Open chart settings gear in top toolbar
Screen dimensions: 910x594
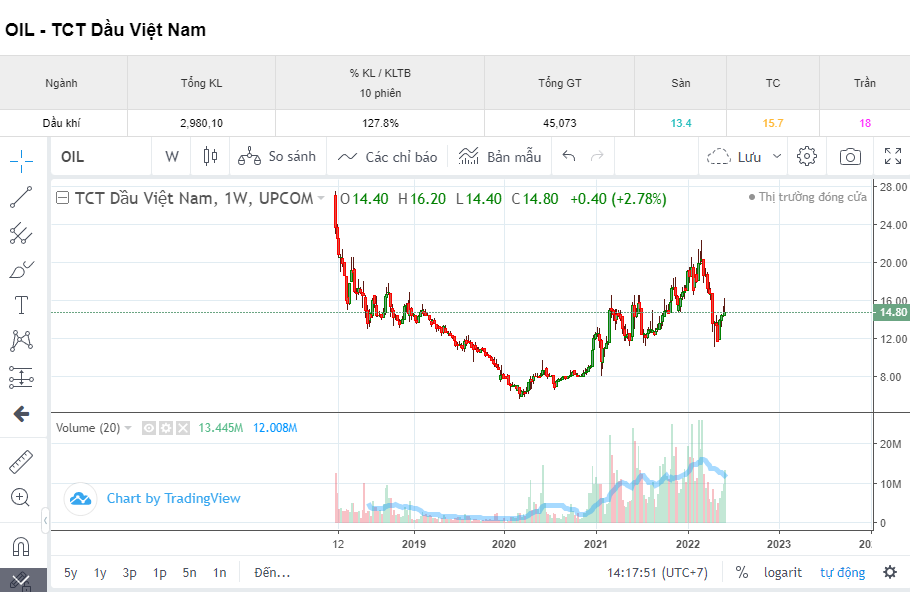pyautogui.click(x=807, y=156)
